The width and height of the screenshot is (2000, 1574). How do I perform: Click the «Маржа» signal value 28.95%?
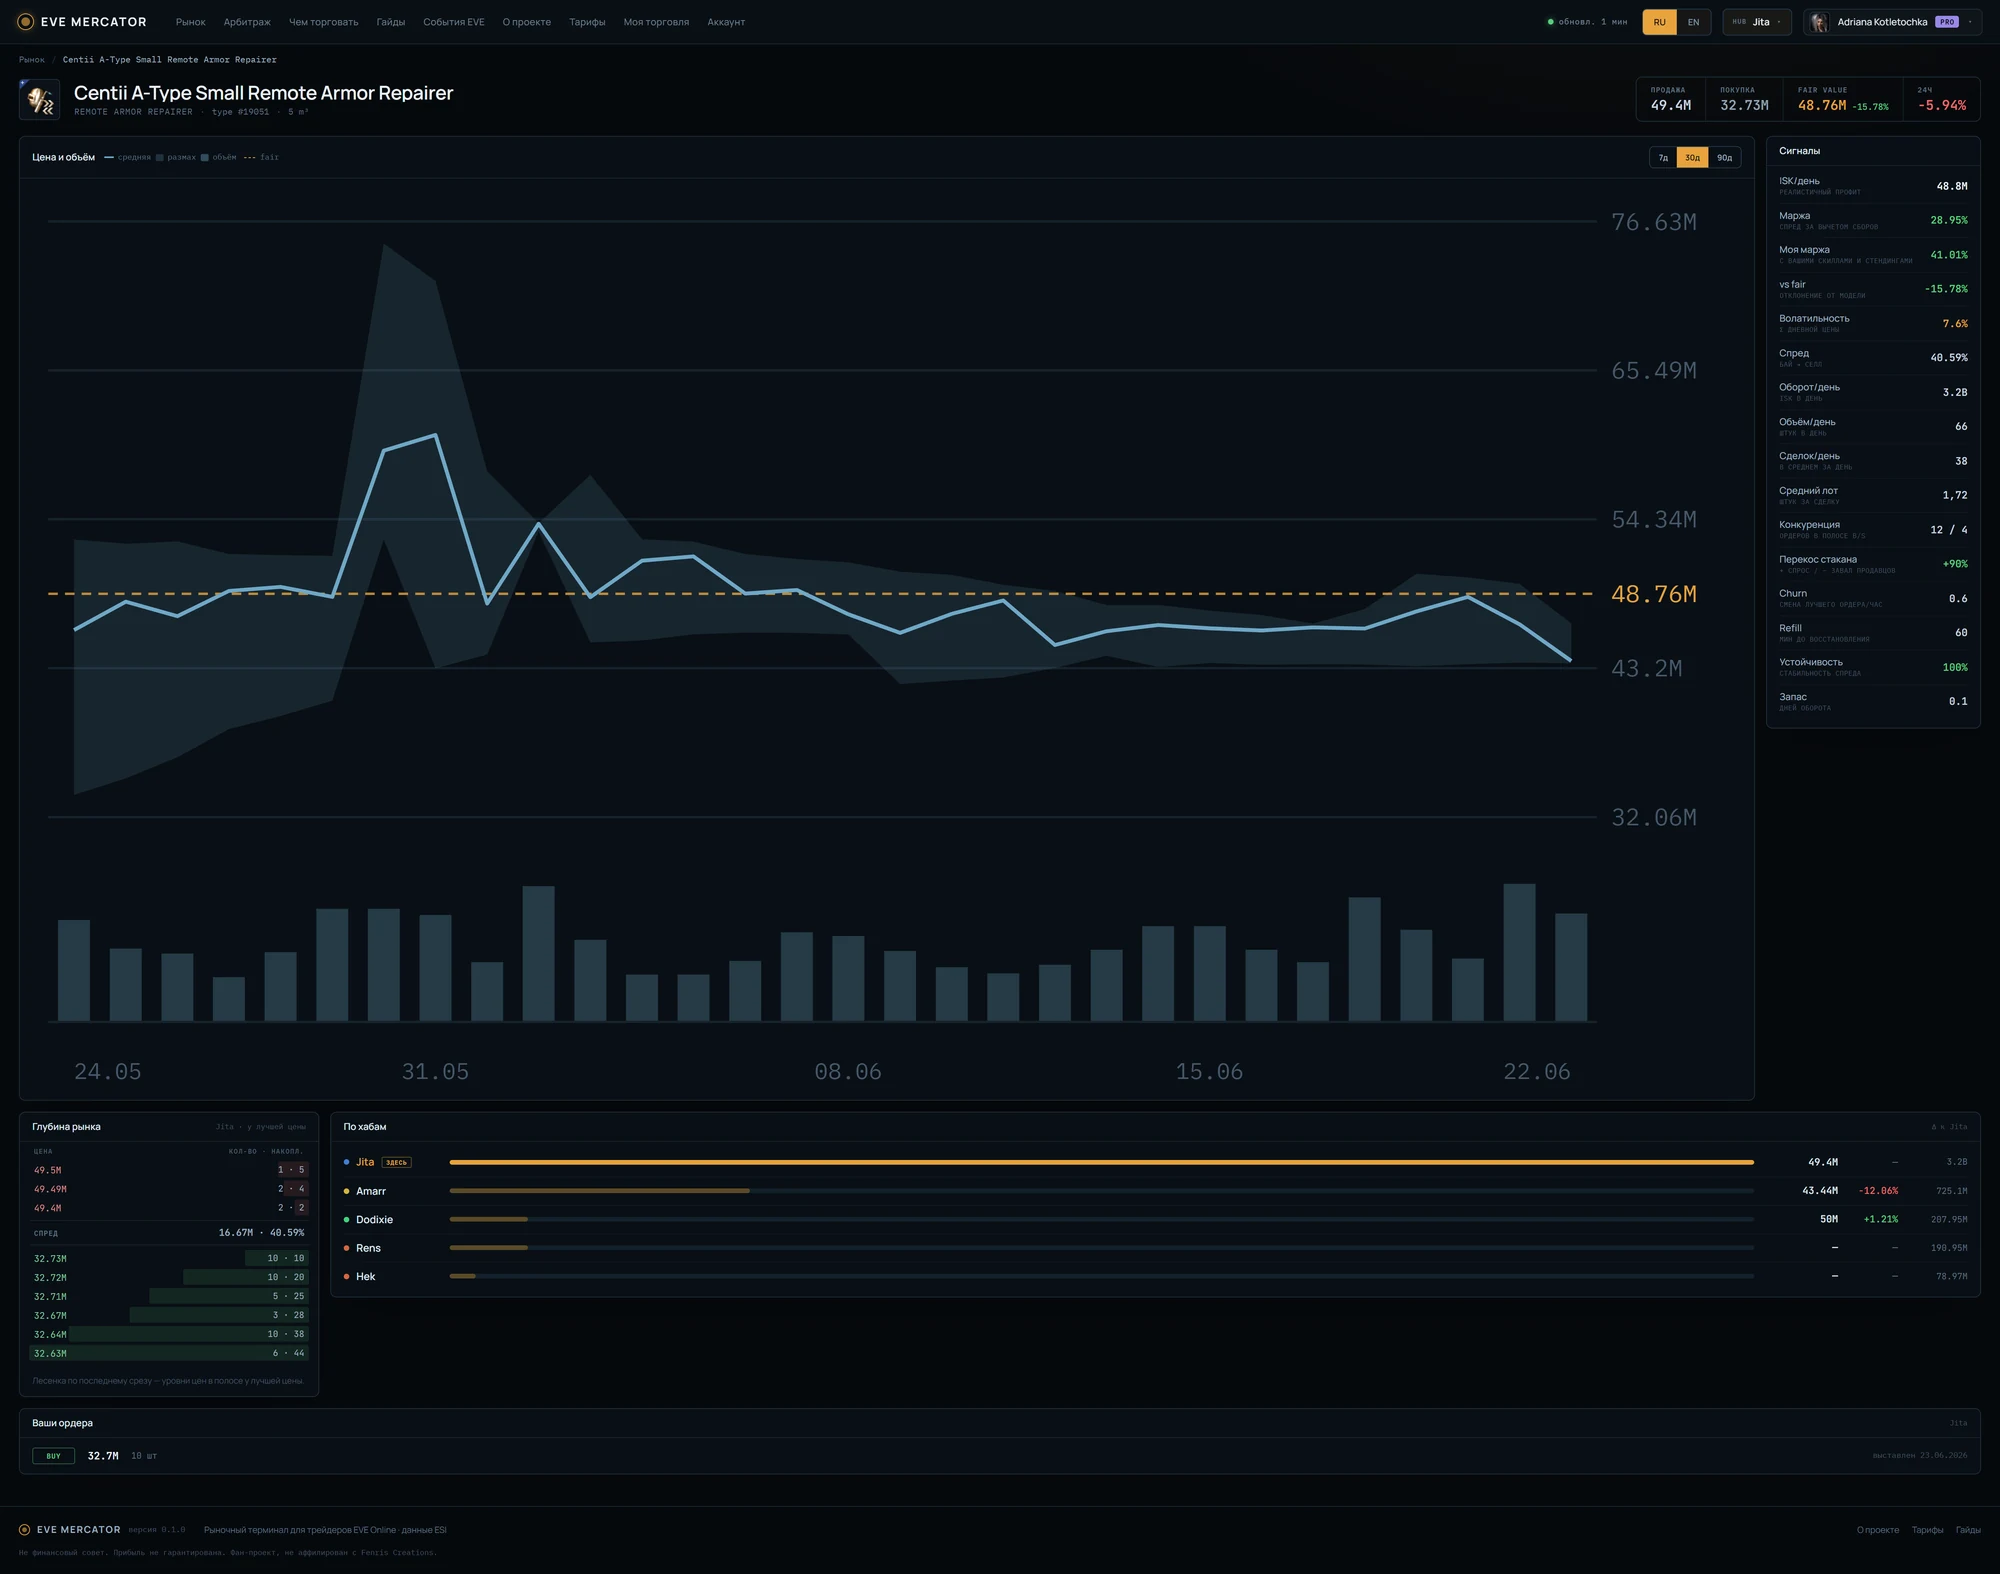[1948, 220]
